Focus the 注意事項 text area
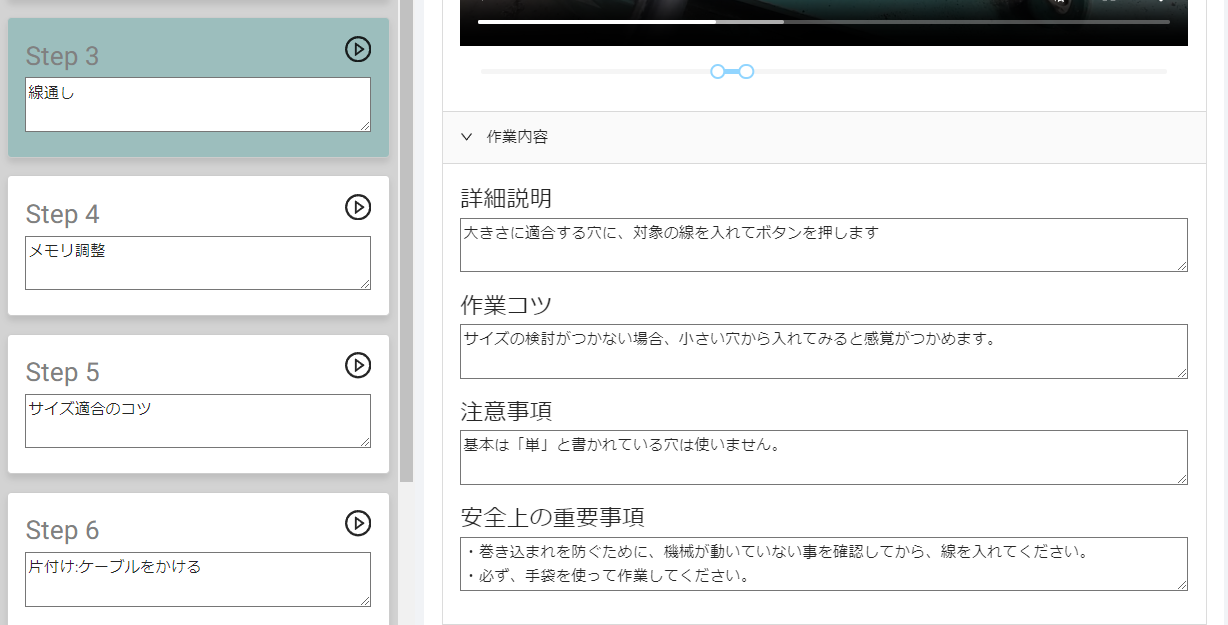 click(822, 457)
